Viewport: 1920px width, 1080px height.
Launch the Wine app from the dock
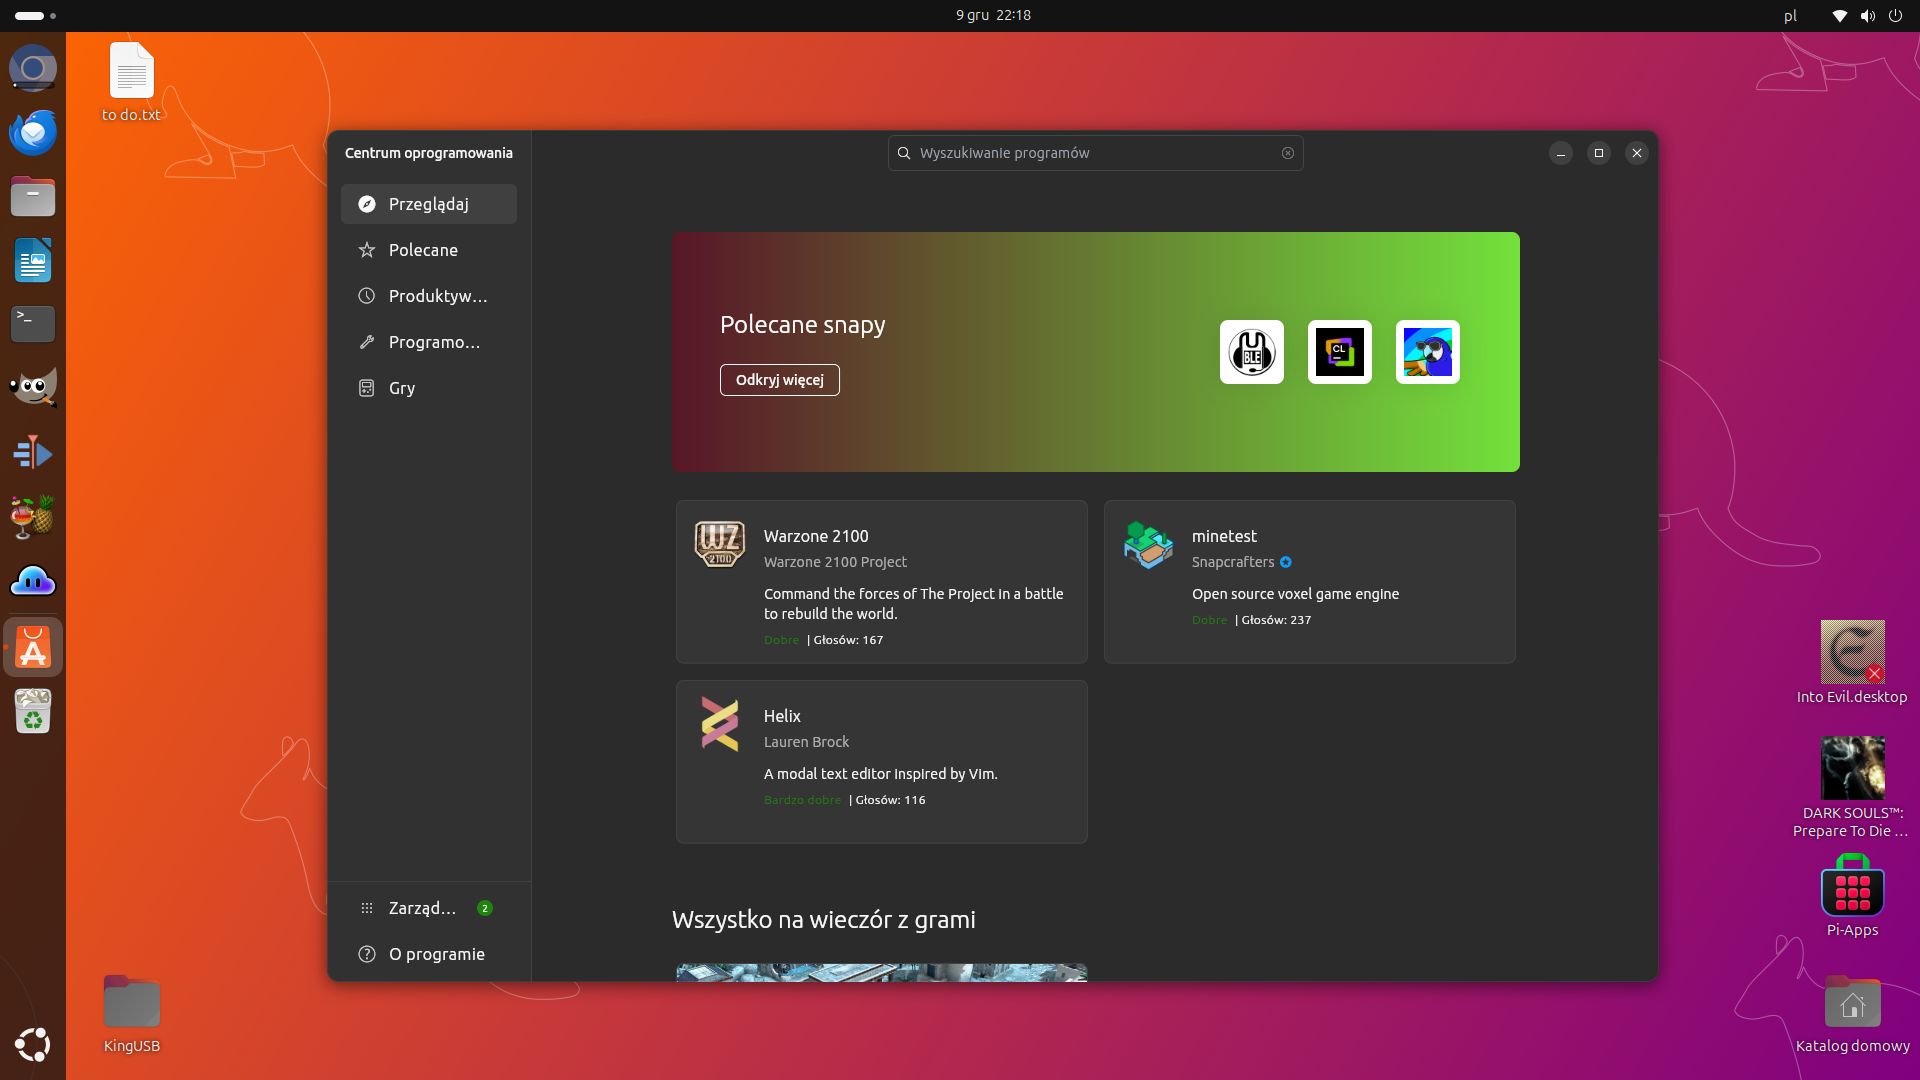(33, 516)
